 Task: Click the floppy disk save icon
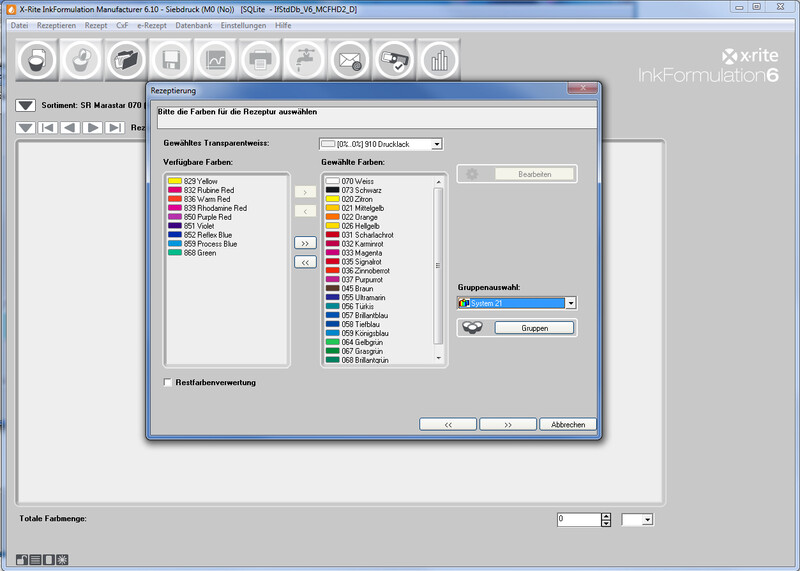[x=171, y=60]
